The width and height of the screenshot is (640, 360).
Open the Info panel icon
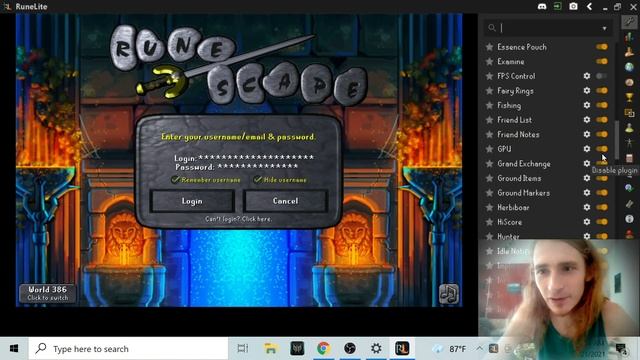(x=629, y=219)
